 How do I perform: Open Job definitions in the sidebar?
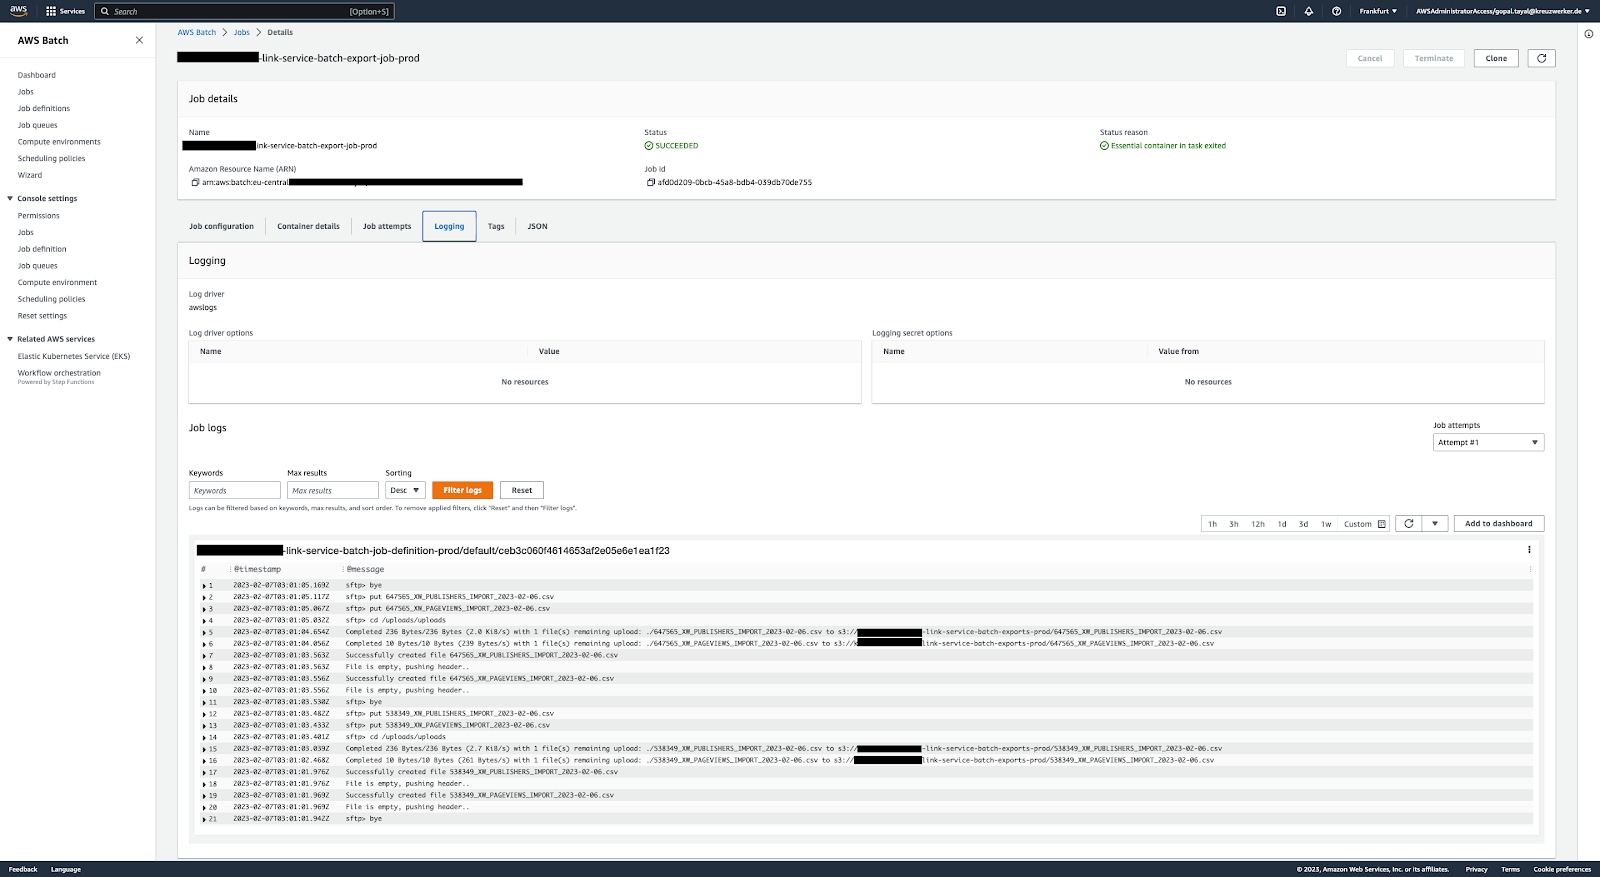pos(44,108)
